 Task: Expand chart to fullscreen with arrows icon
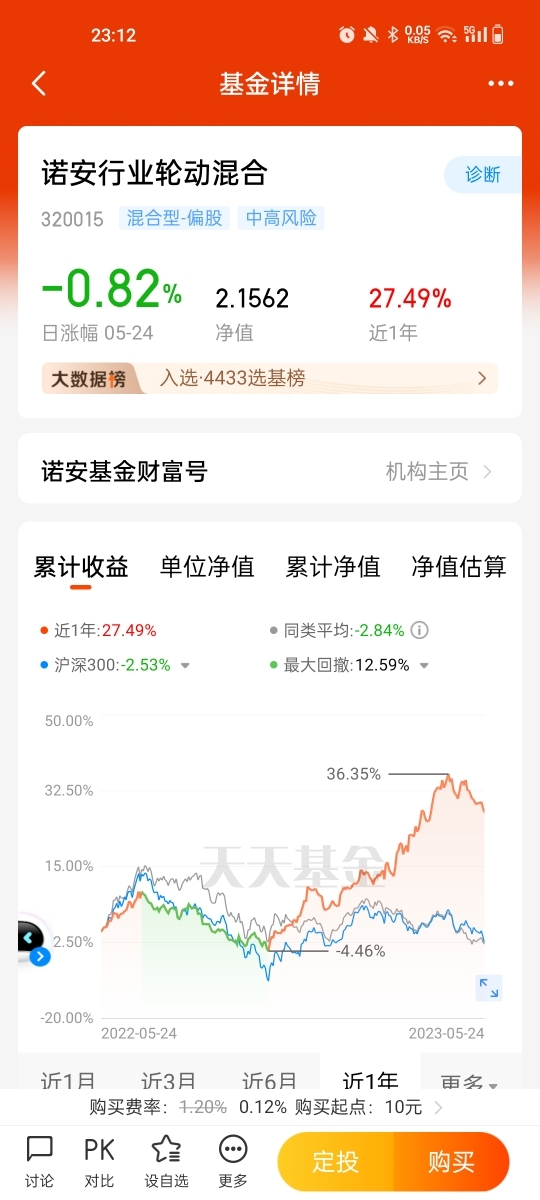488,988
